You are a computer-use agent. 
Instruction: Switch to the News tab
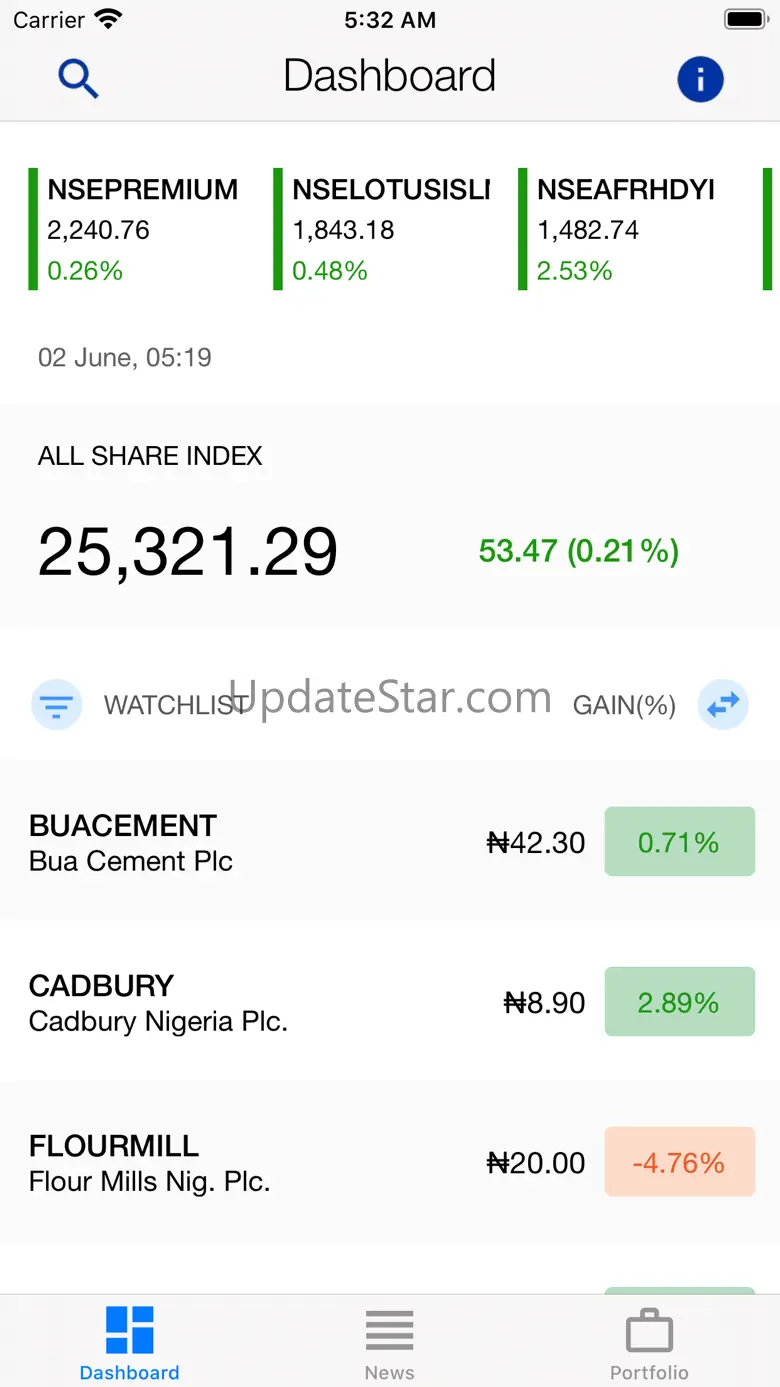pyautogui.click(x=389, y=1342)
